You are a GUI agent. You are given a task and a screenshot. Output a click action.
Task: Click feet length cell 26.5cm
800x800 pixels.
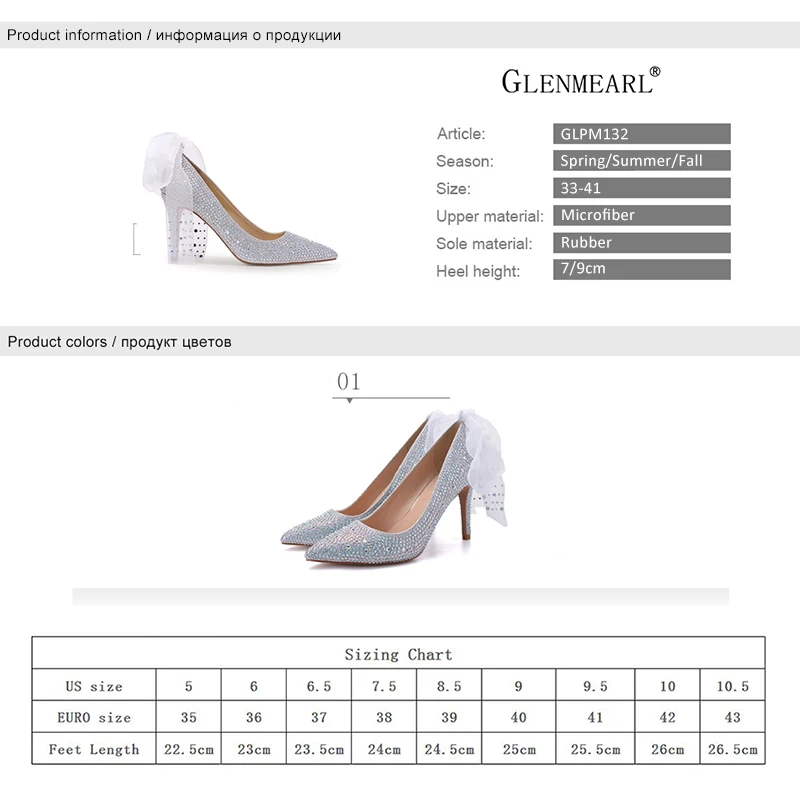(733, 749)
